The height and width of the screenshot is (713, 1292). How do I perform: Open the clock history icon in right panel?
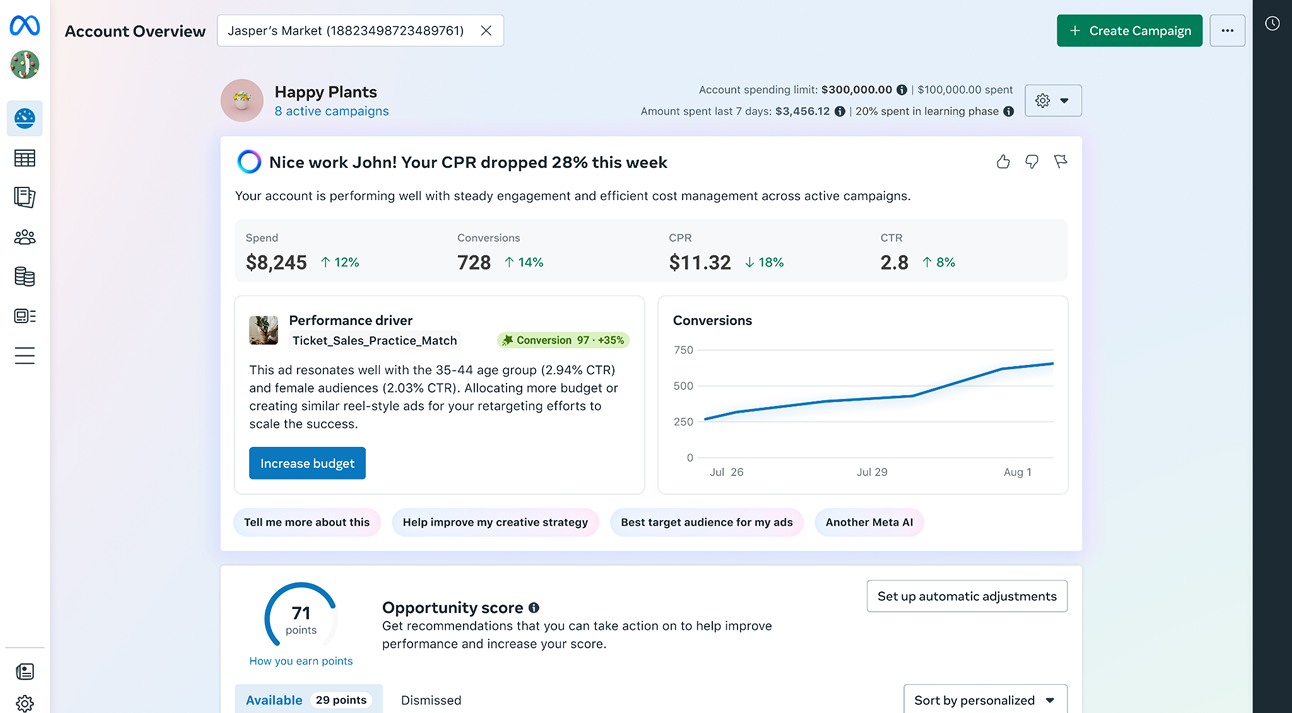(x=1272, y=23)
